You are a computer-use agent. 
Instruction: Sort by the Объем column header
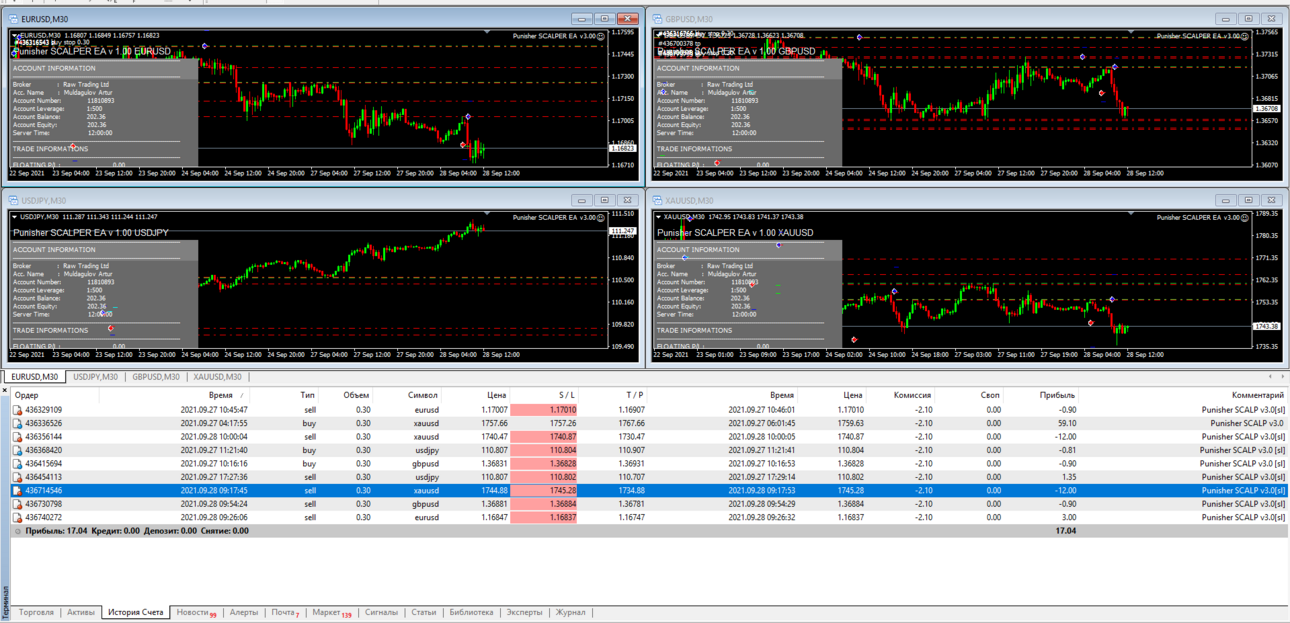(x=356, y=395)
